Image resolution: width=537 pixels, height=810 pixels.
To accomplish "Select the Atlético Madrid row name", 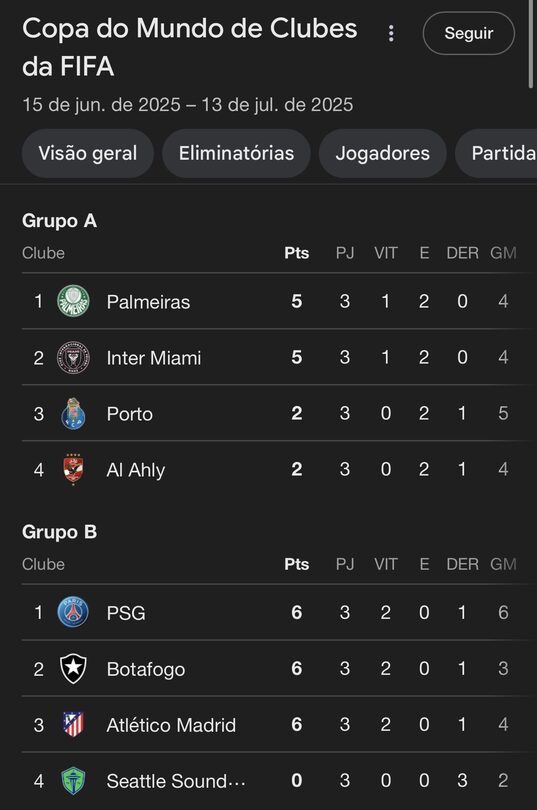I will pyautogui.click(x=171, y=725).
